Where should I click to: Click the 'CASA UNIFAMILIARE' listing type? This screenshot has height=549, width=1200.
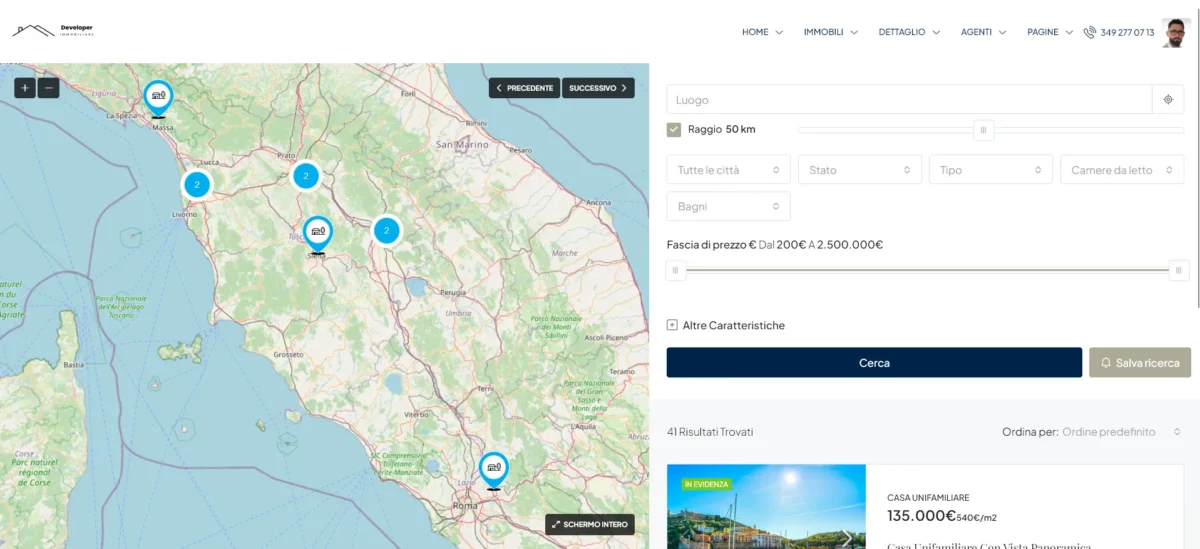pyautogui.click(x=928, y=497)
